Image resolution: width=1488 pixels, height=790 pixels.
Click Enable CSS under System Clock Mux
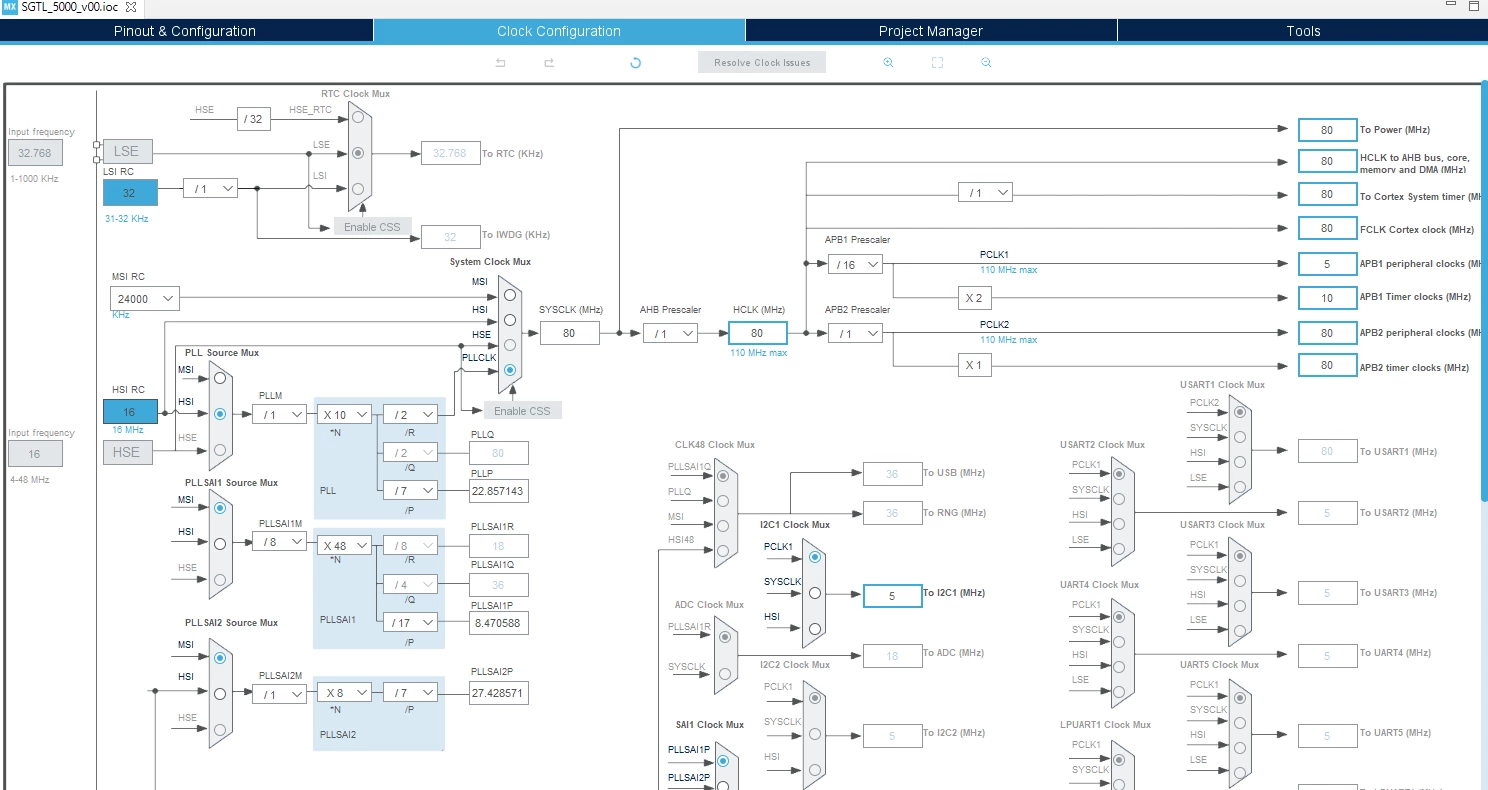(x=523, y=411)
